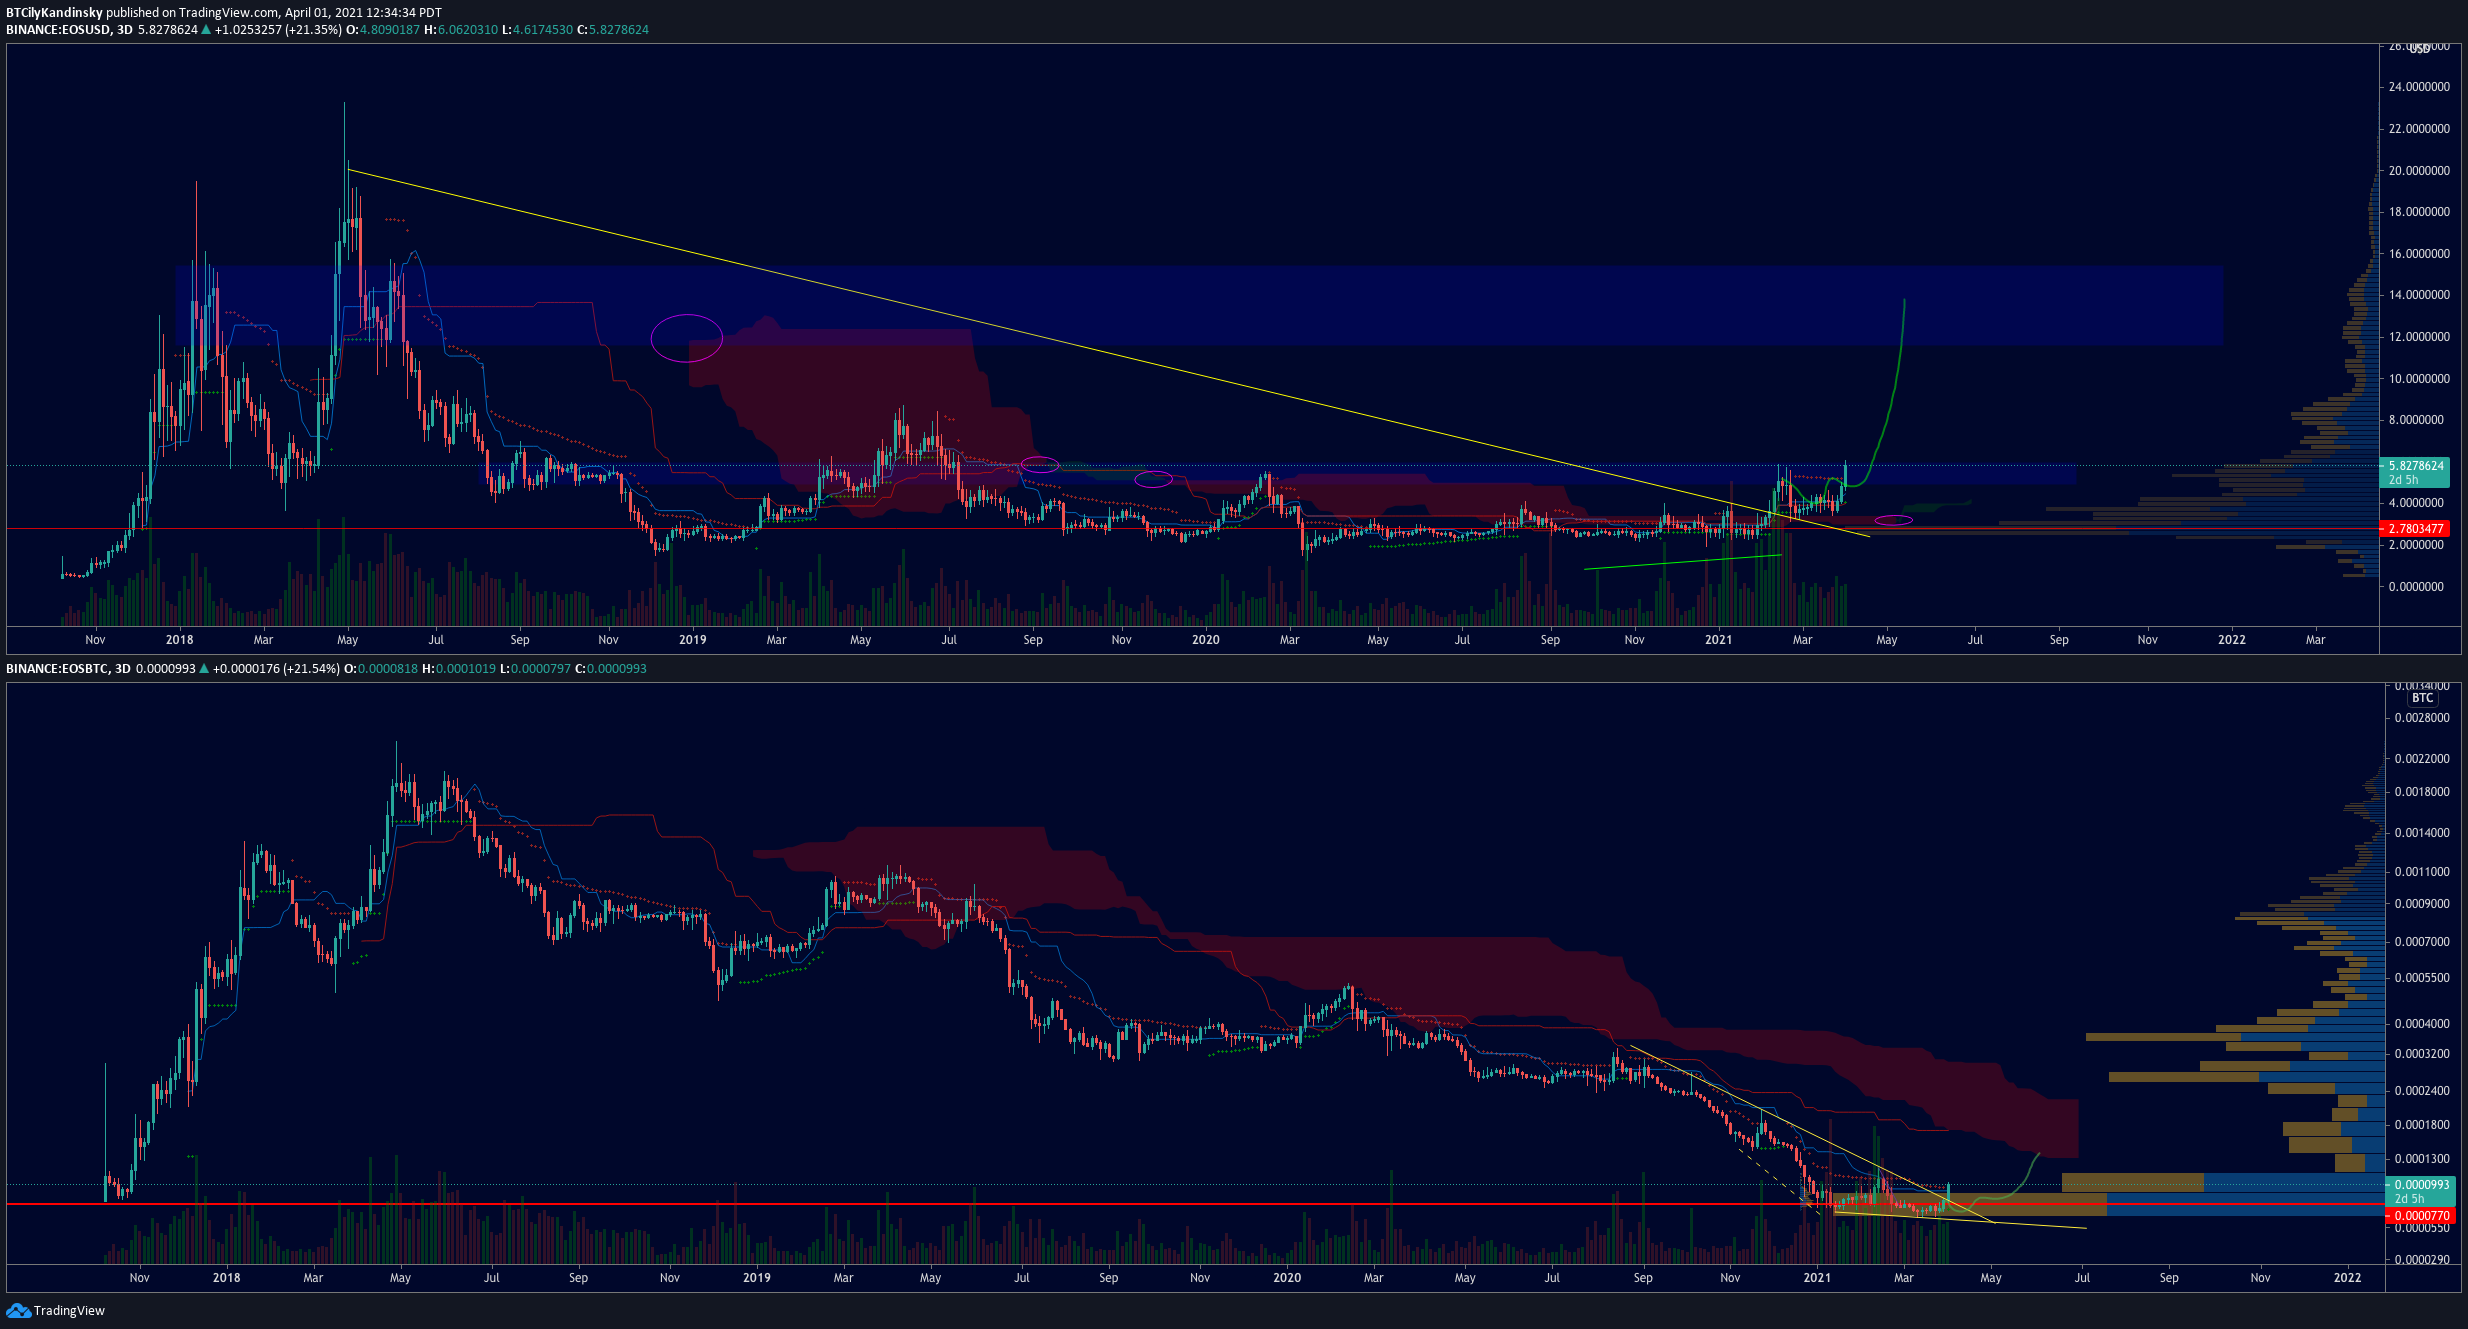
Task: Click the 24.0000000 tick on upper price axis
Action: (x=2419, y=87)
